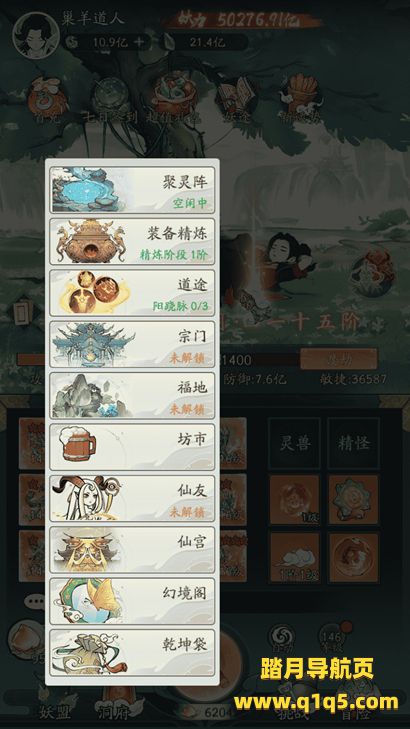This screenshot has width=410, height=729.
Task: Open the 幻境阁 butterfly entry
Action: 132,602
